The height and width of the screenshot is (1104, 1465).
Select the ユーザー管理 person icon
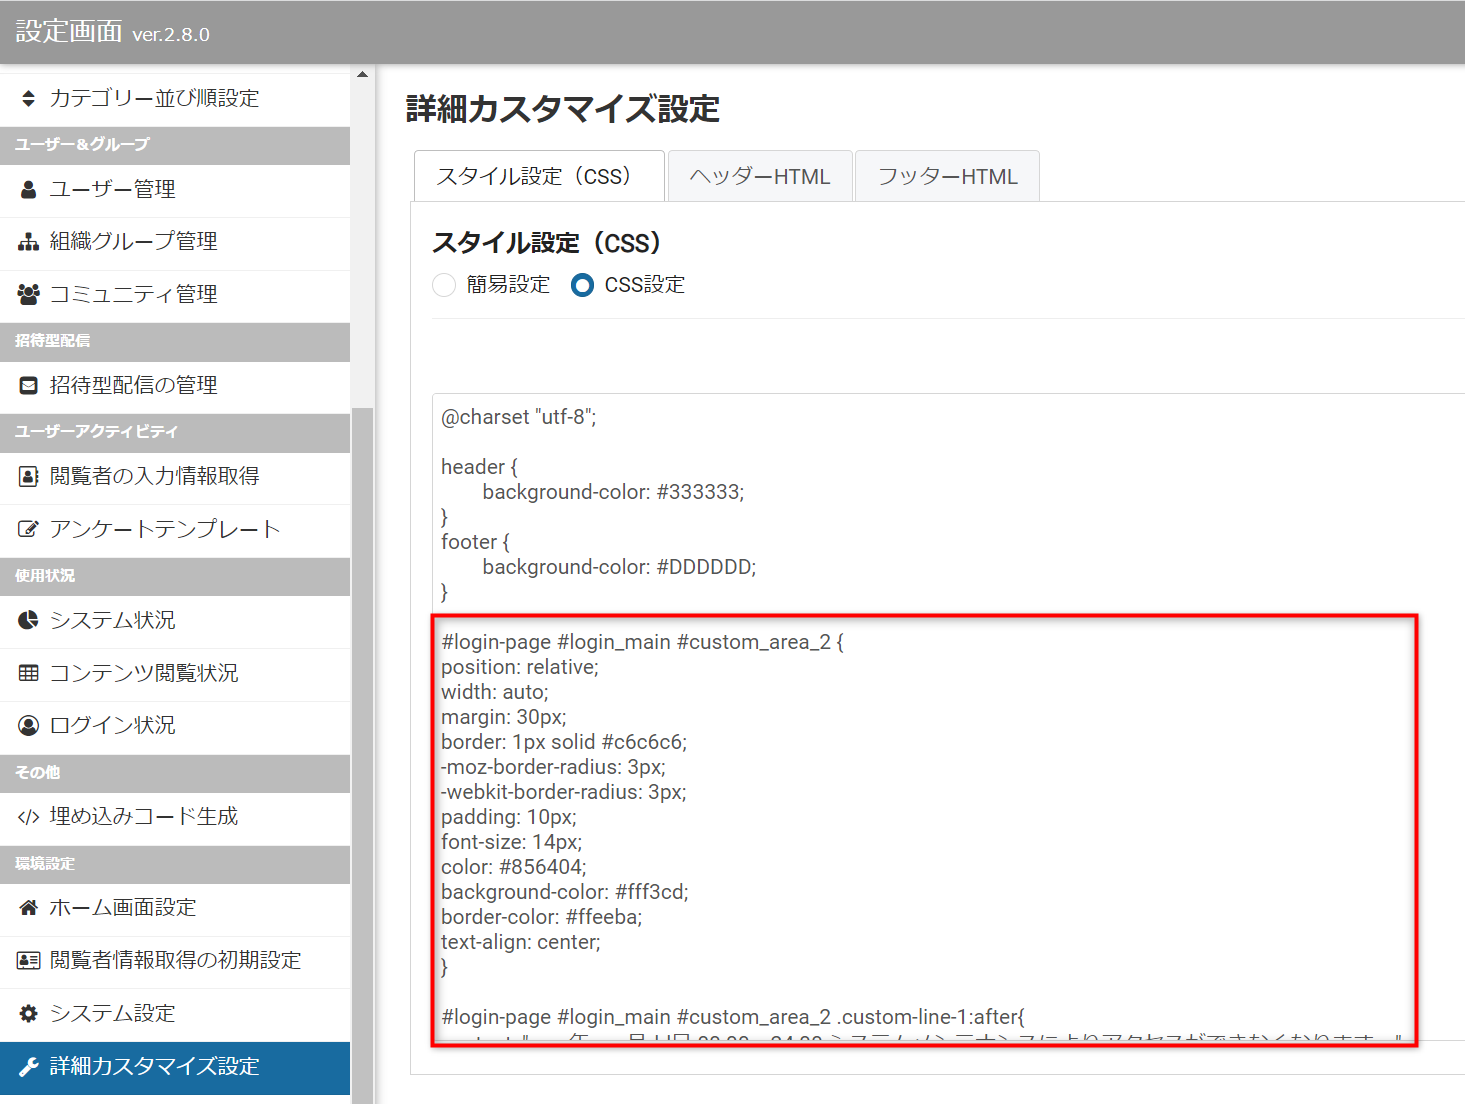tap(27, 188)
